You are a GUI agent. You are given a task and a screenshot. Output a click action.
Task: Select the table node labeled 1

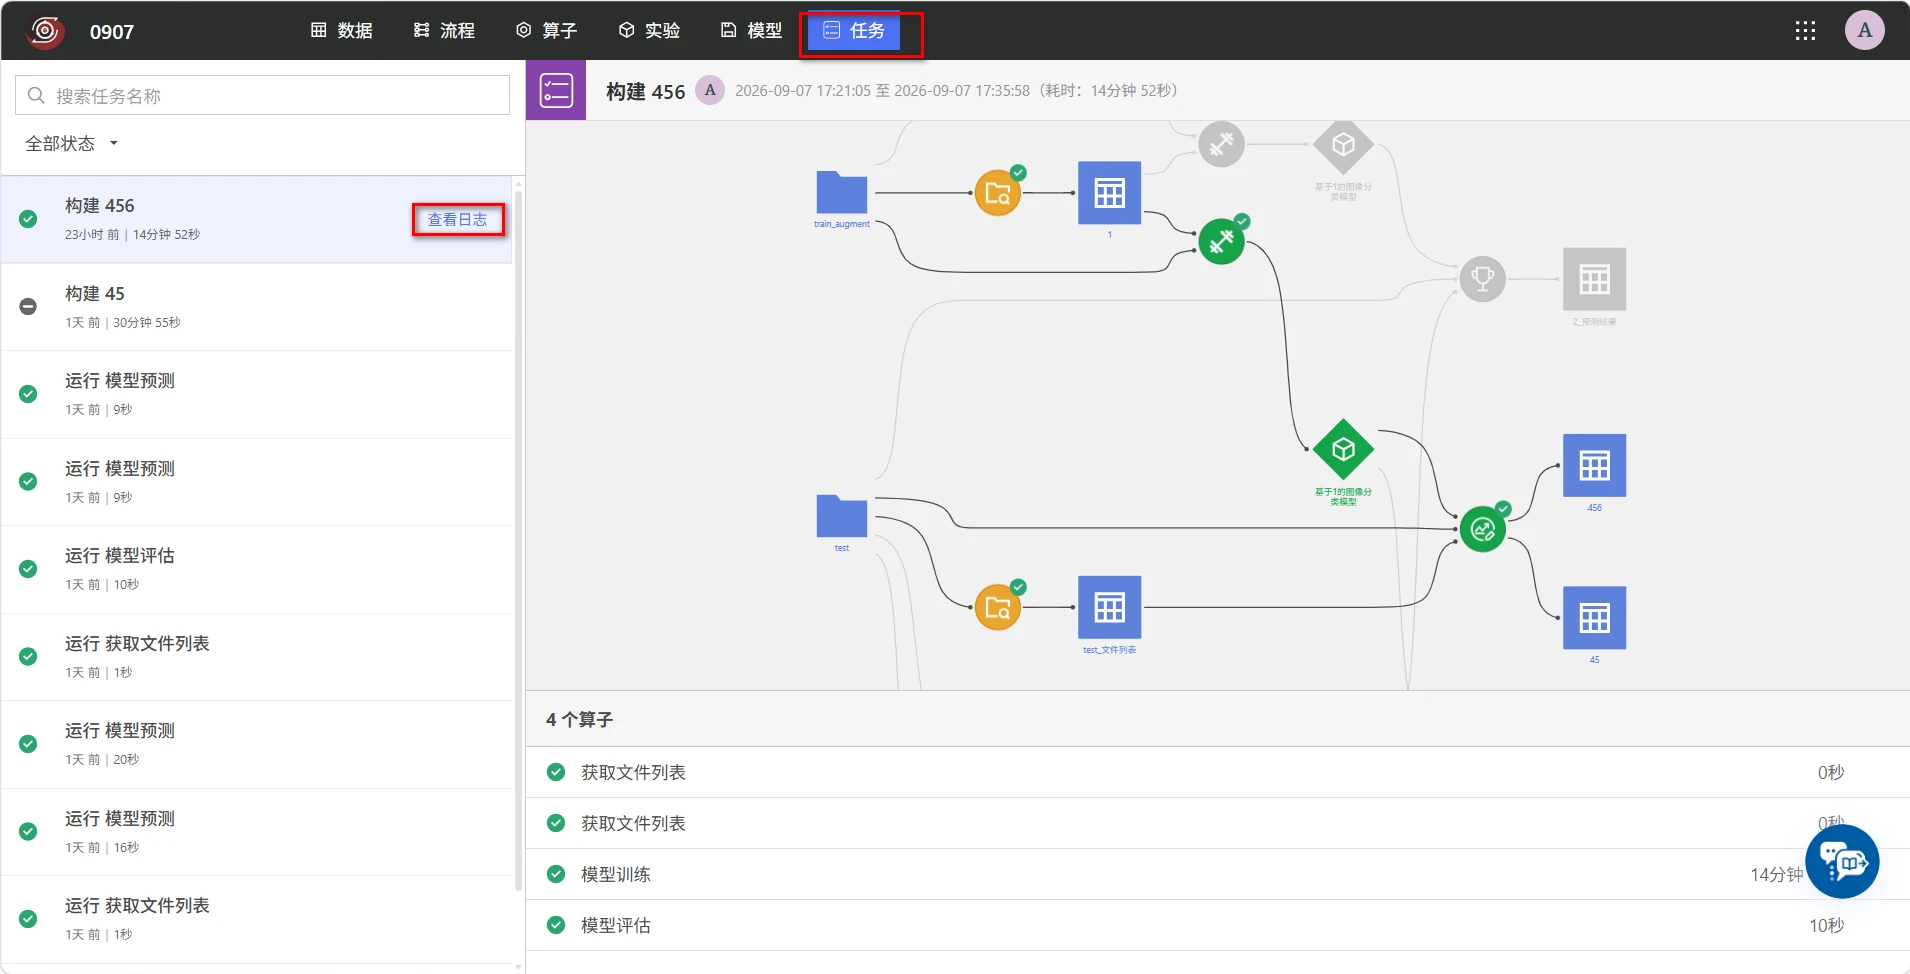point(1109,193)
